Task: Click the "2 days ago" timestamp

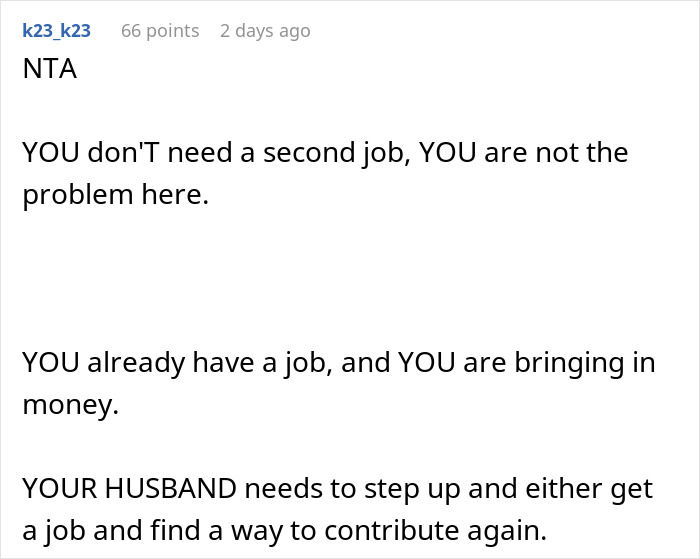Action: coord(265,31)
